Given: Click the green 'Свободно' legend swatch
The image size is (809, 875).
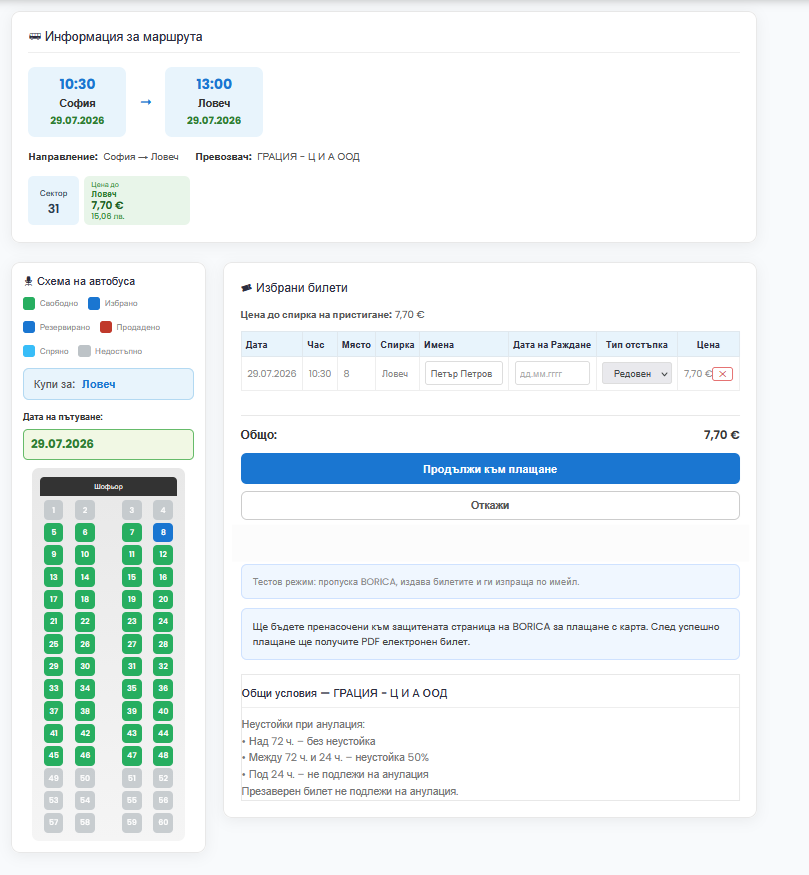Looking at the screenshot, I should [29, 304].
